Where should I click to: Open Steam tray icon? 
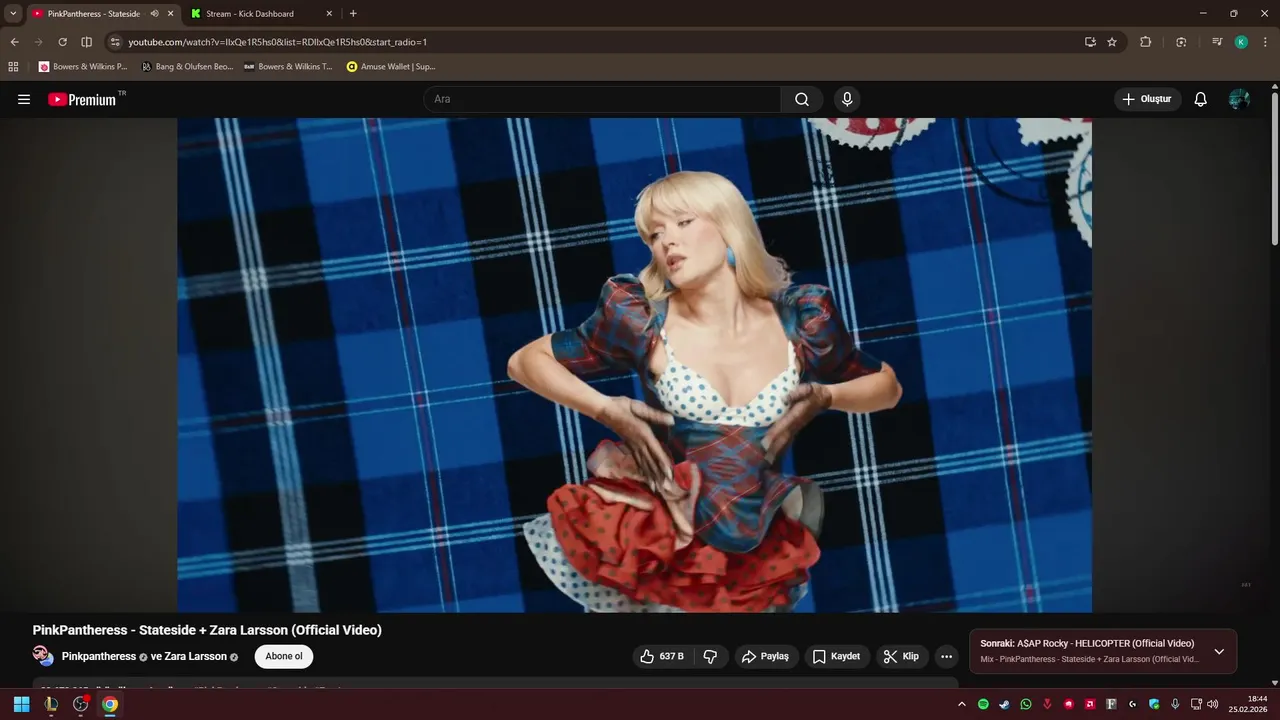point(1004,704)
